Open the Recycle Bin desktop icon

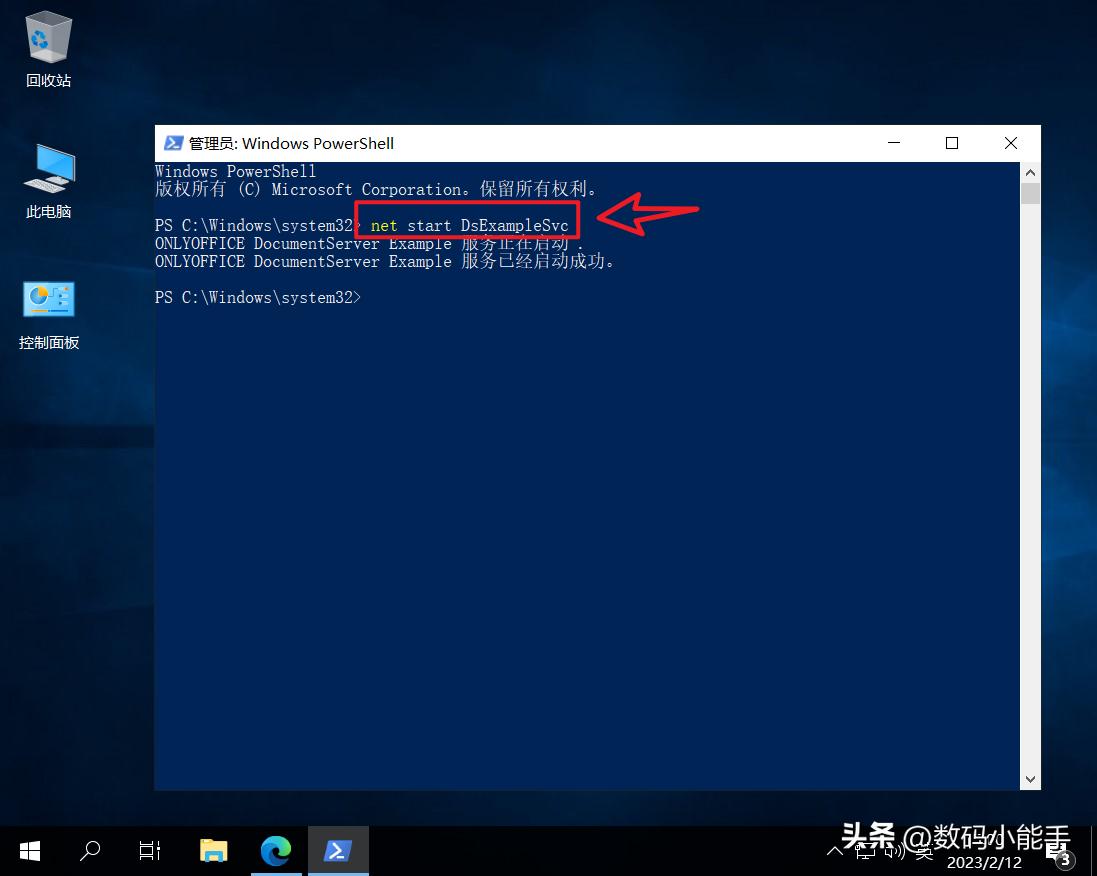[x=48, y=40]
